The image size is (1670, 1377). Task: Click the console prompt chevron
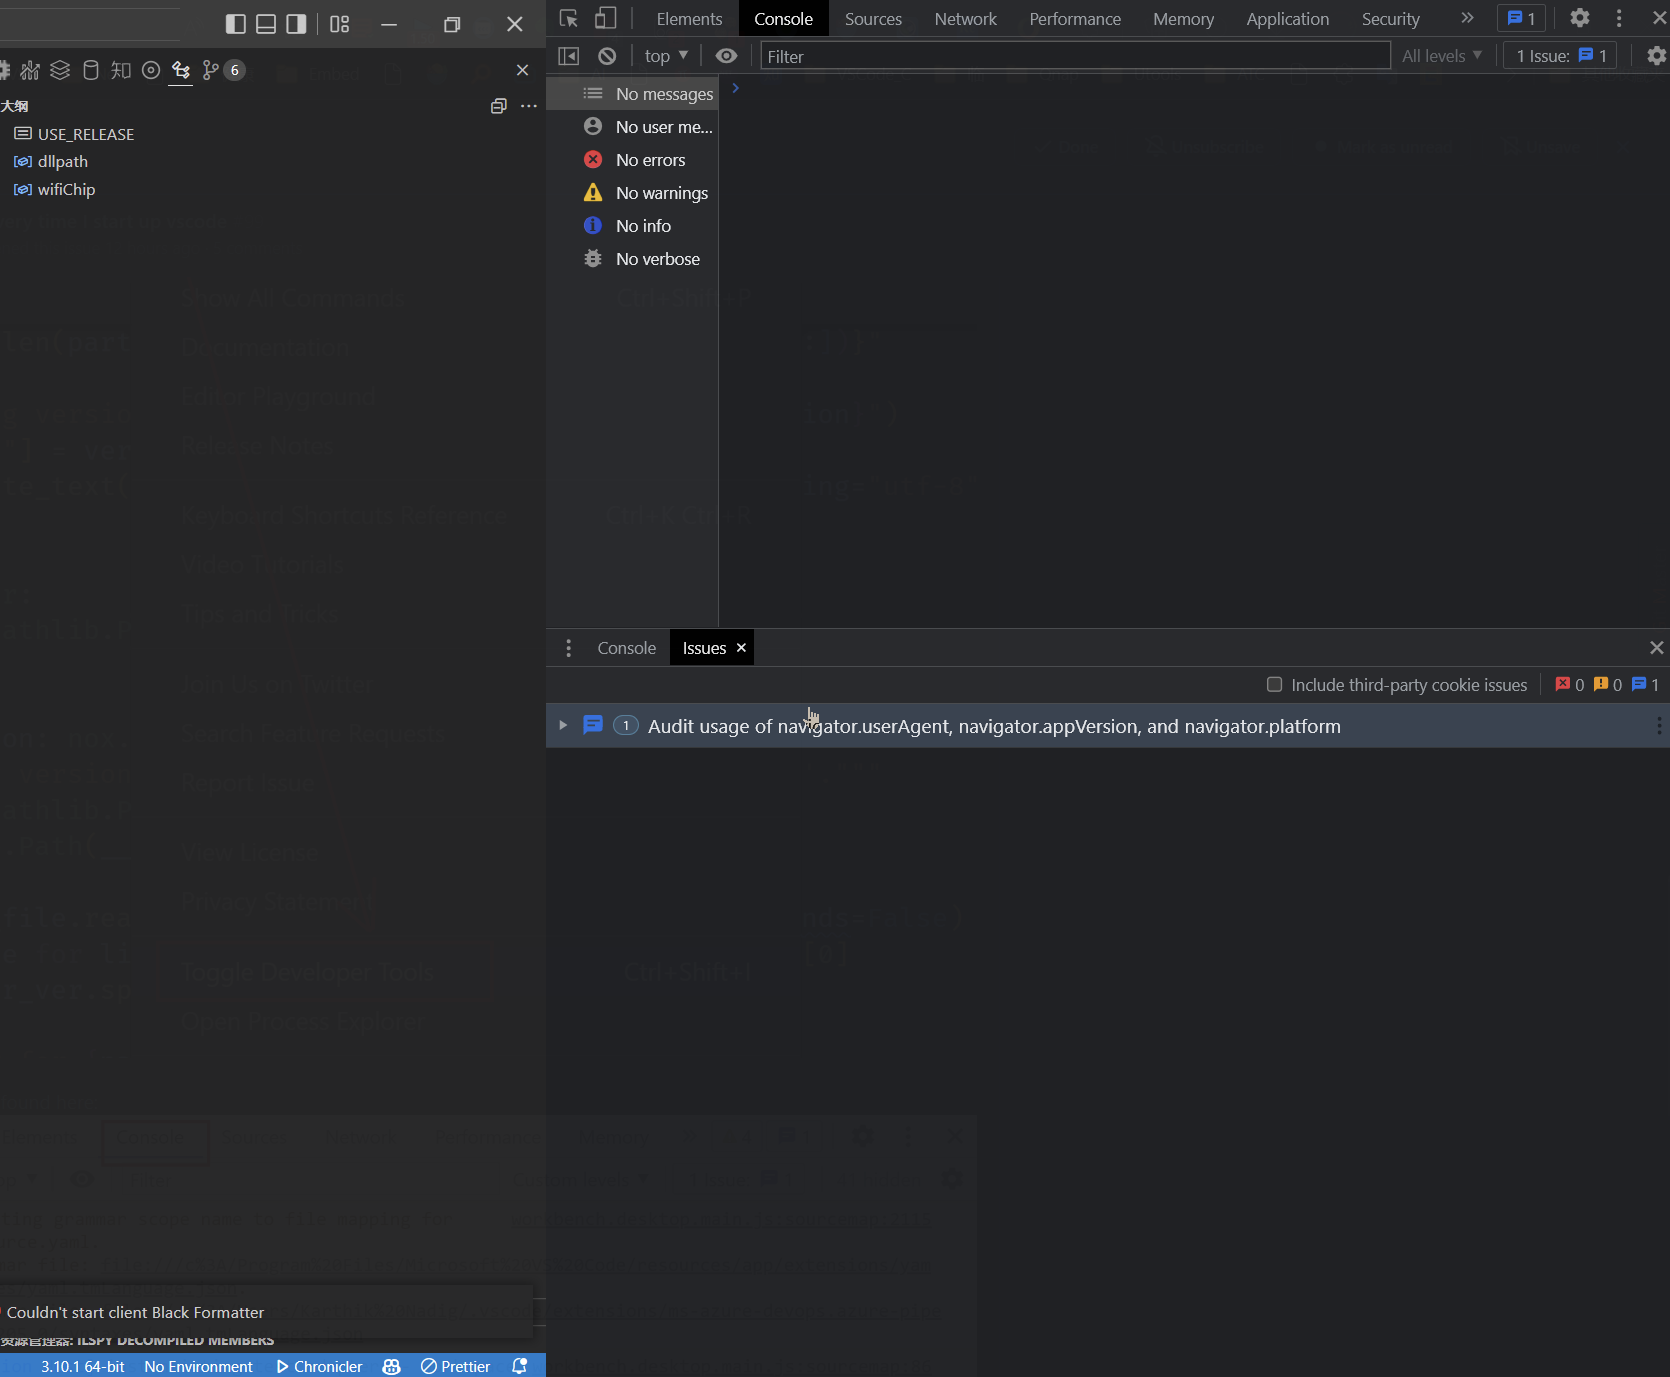coord(735,88)
